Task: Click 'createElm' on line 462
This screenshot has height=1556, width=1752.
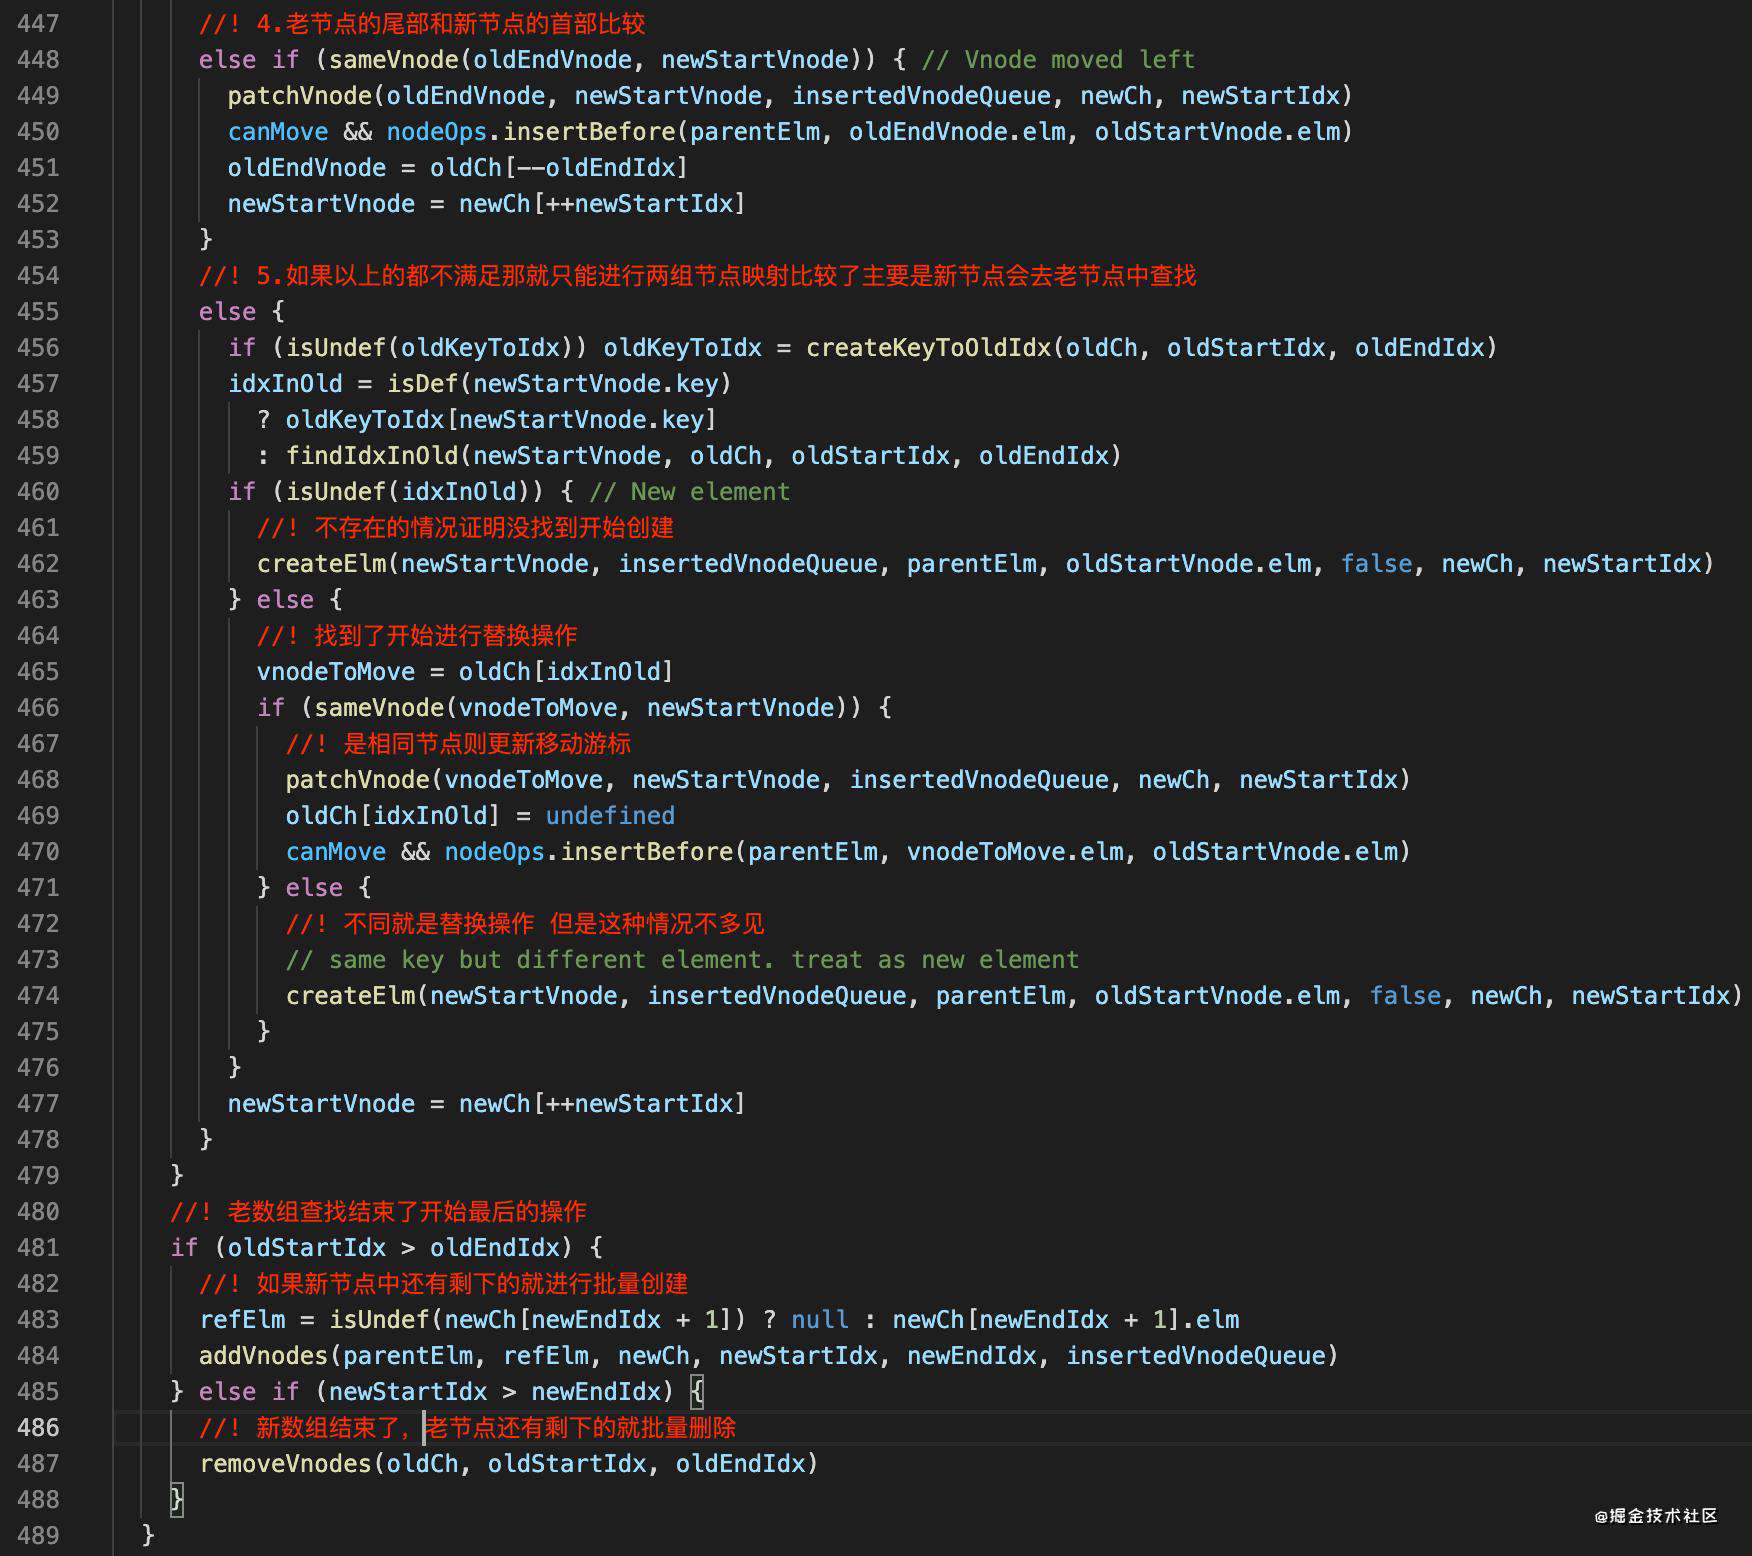Action: click(x=321, y=563)
